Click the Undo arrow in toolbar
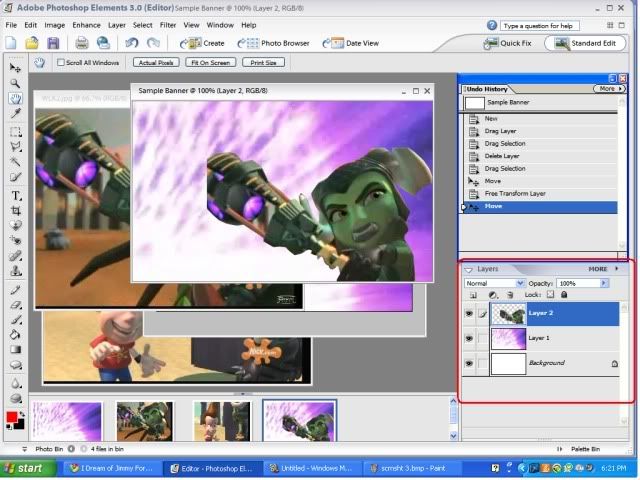This screenshot has width=640, height=480. pyautogui.click(x=132, y=43)
